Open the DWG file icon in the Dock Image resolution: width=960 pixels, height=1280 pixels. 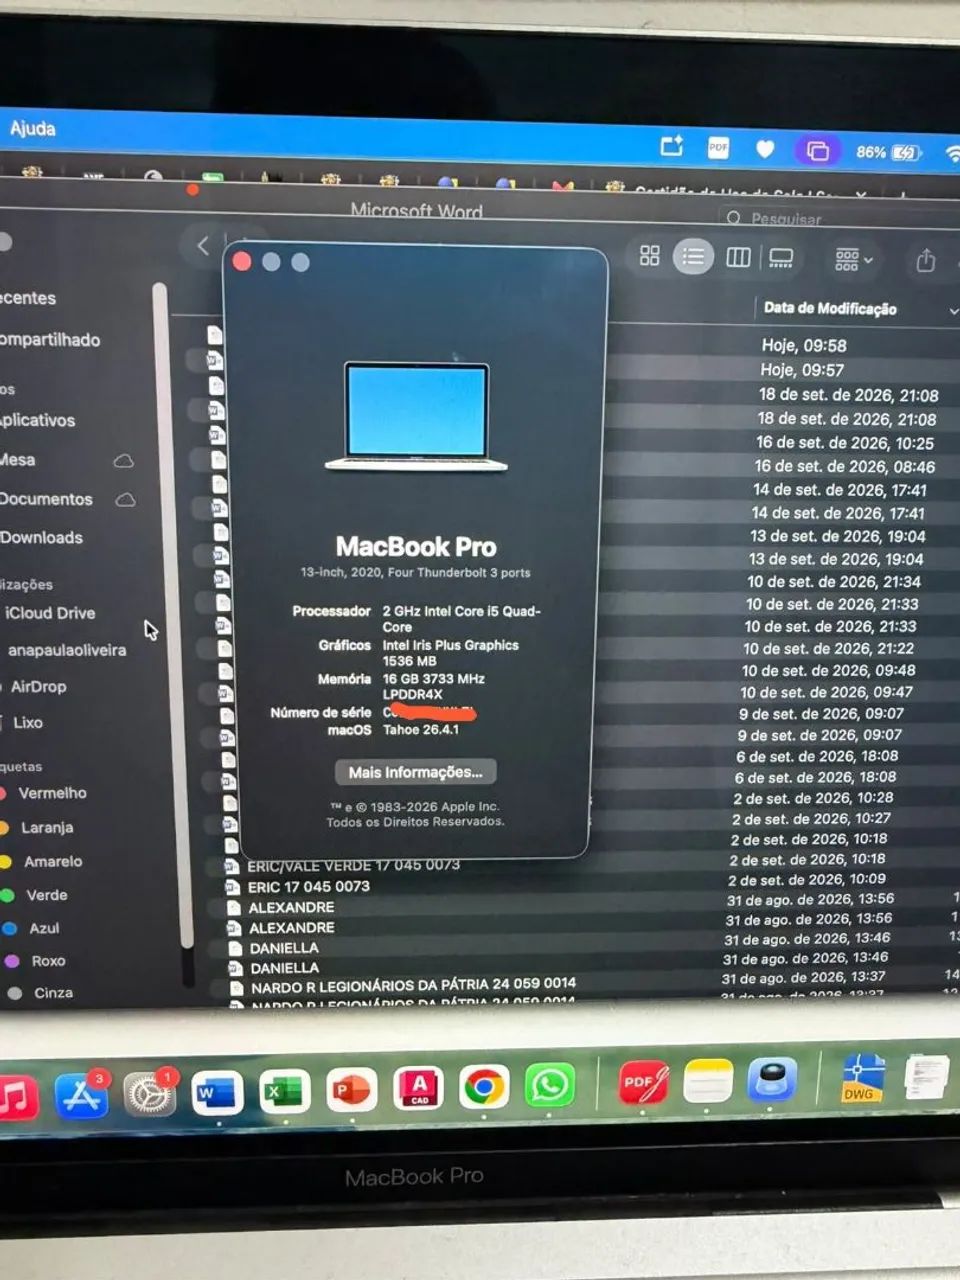click(862, 1078)
